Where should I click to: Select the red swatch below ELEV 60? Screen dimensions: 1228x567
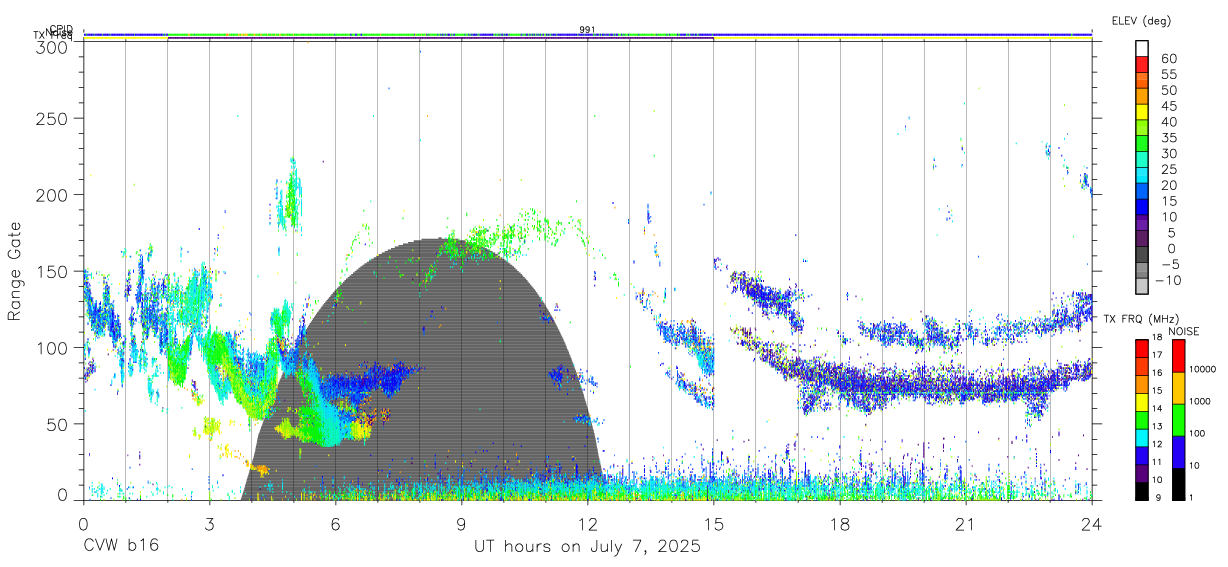click(x=1142, y=65)
